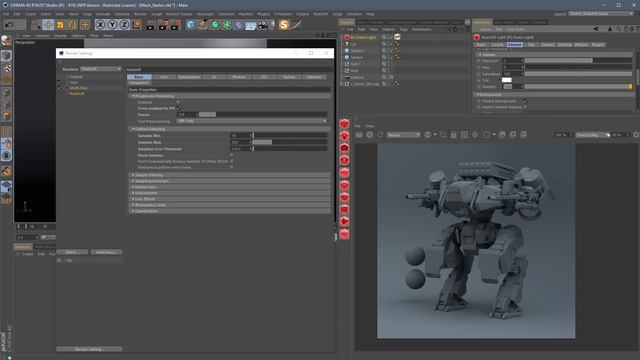Open the Renderer dropdown in Render Settings

click(x=100, y=69)
